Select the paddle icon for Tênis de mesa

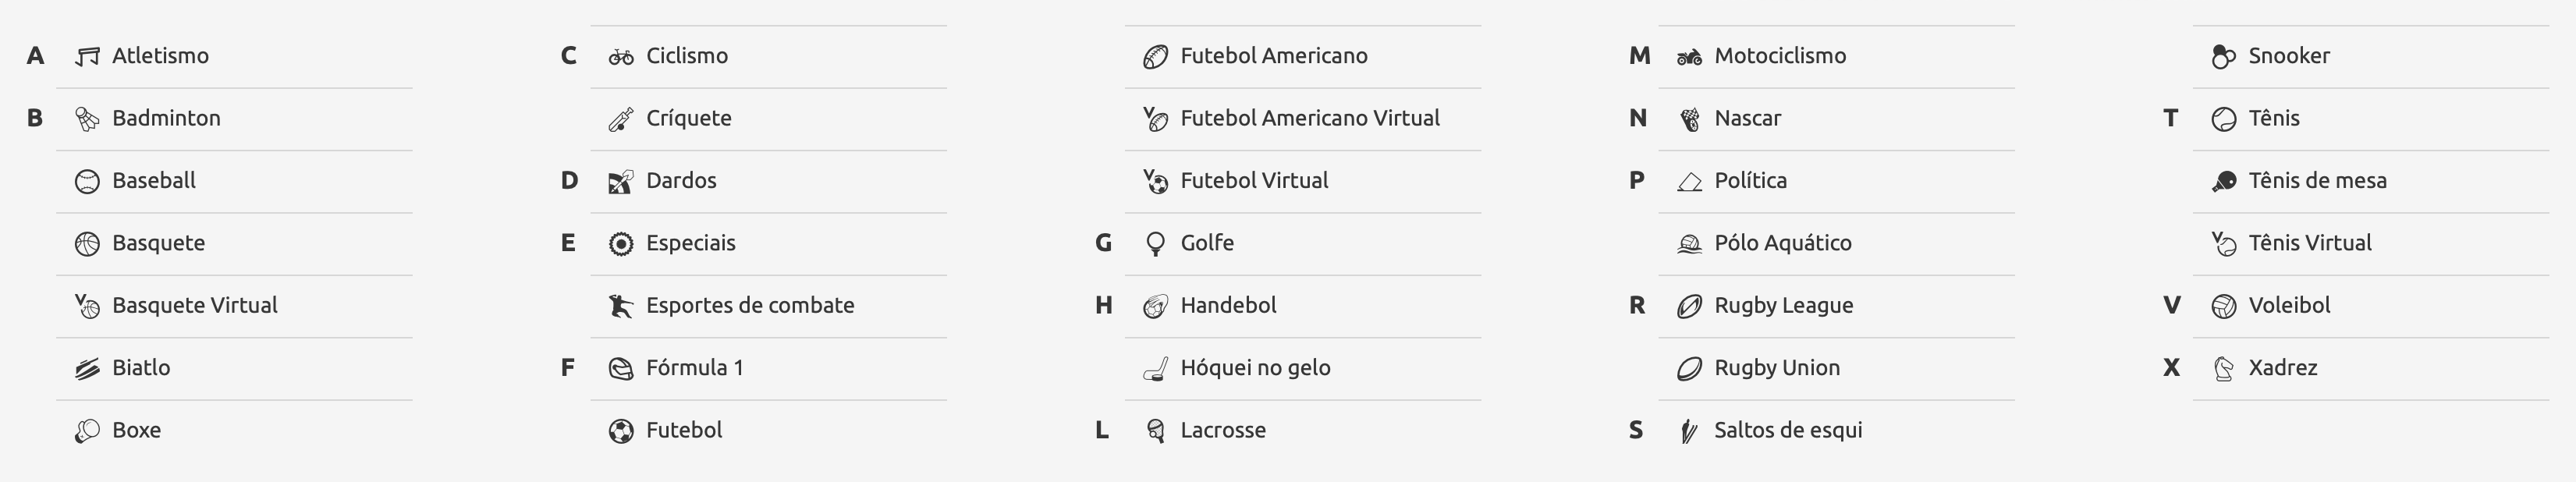(2223, 182)
